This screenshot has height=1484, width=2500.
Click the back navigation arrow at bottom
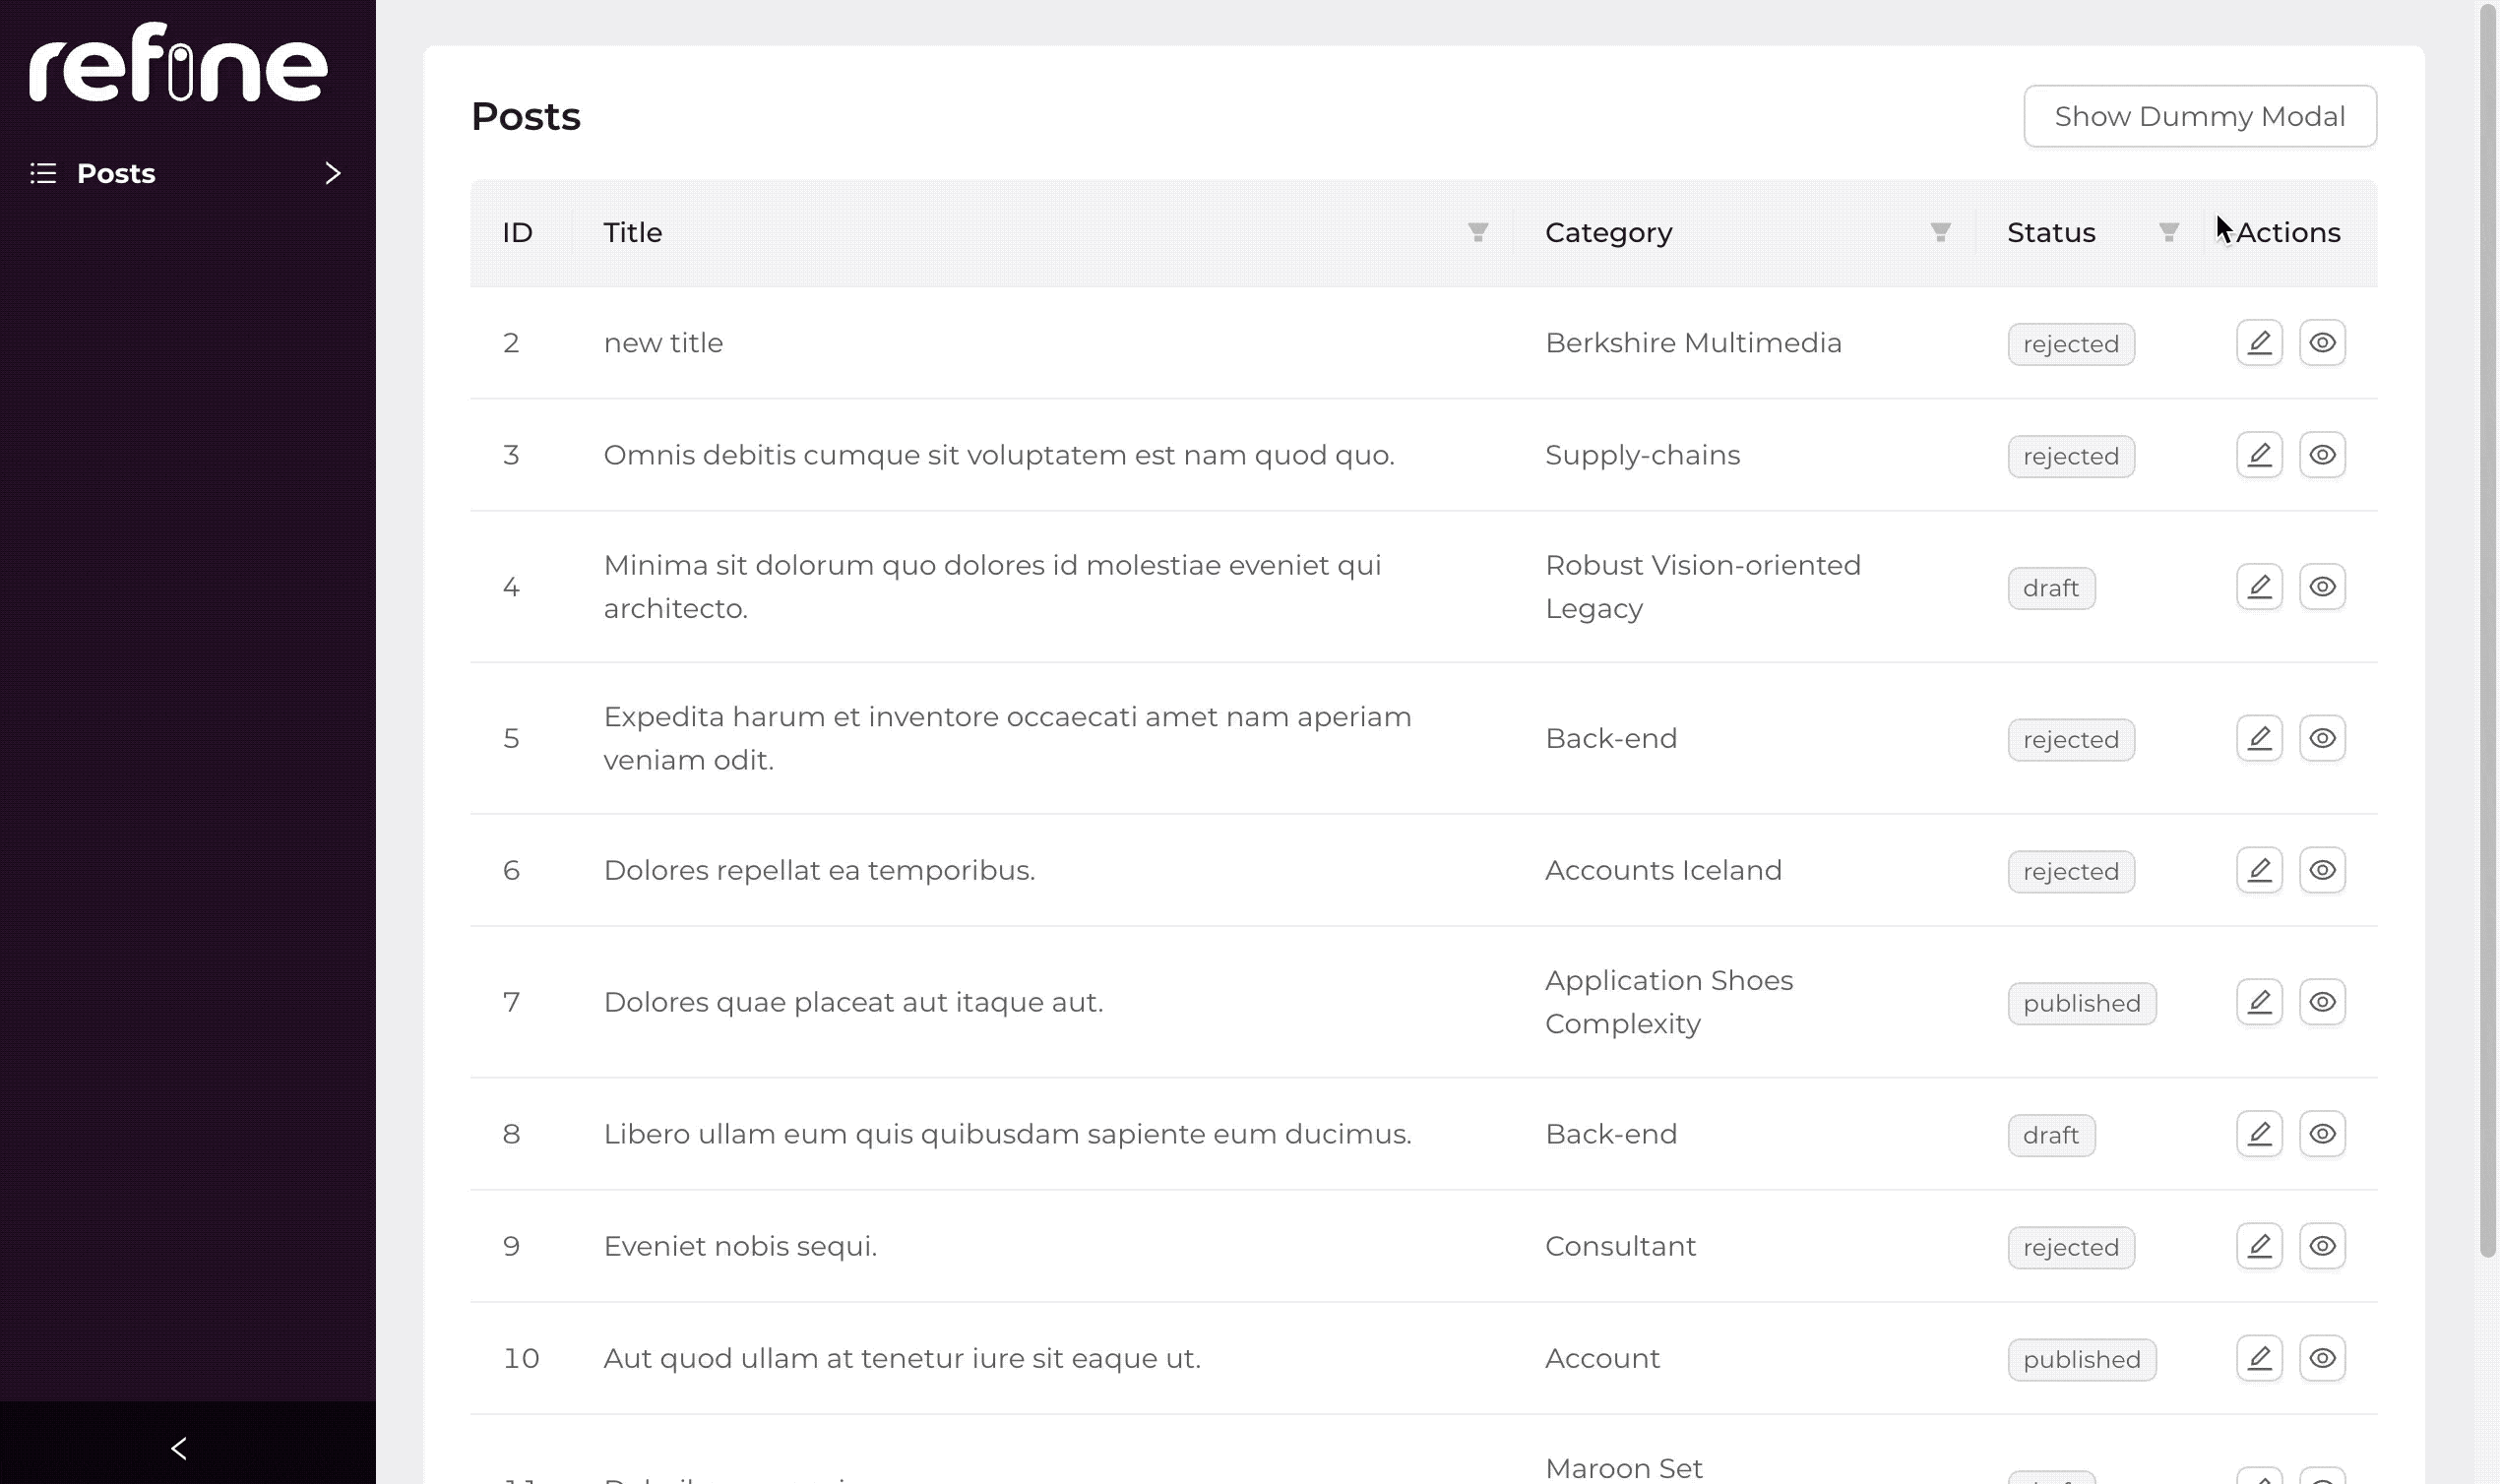point(177,1447)
